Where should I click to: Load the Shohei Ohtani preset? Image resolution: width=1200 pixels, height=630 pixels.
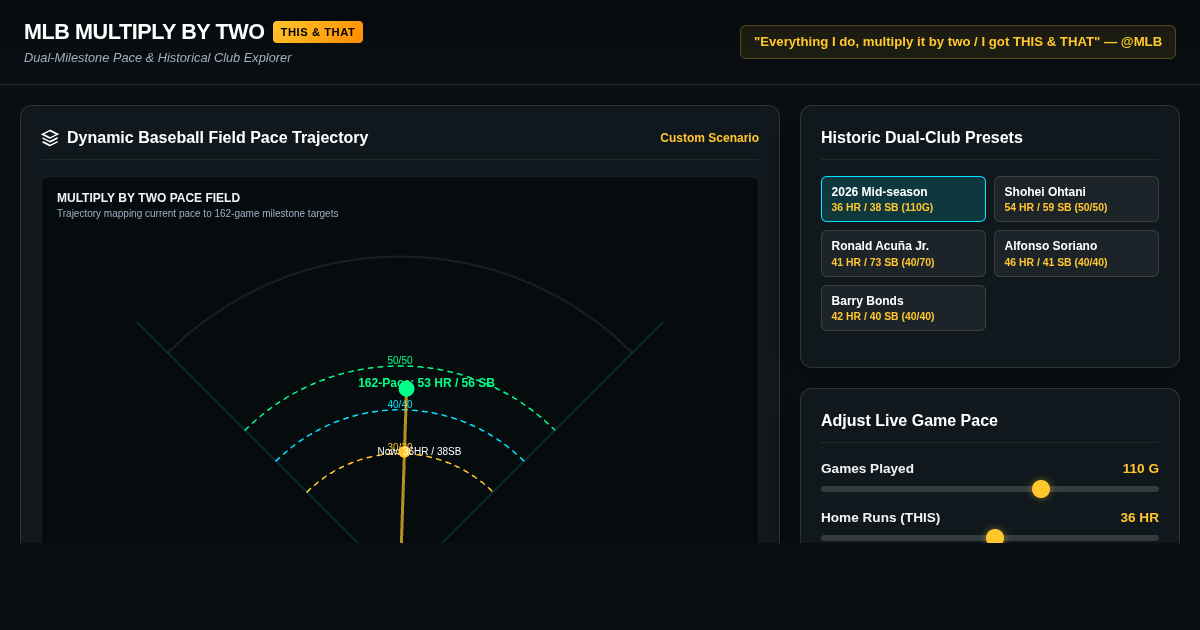[x=1076, y=199]
